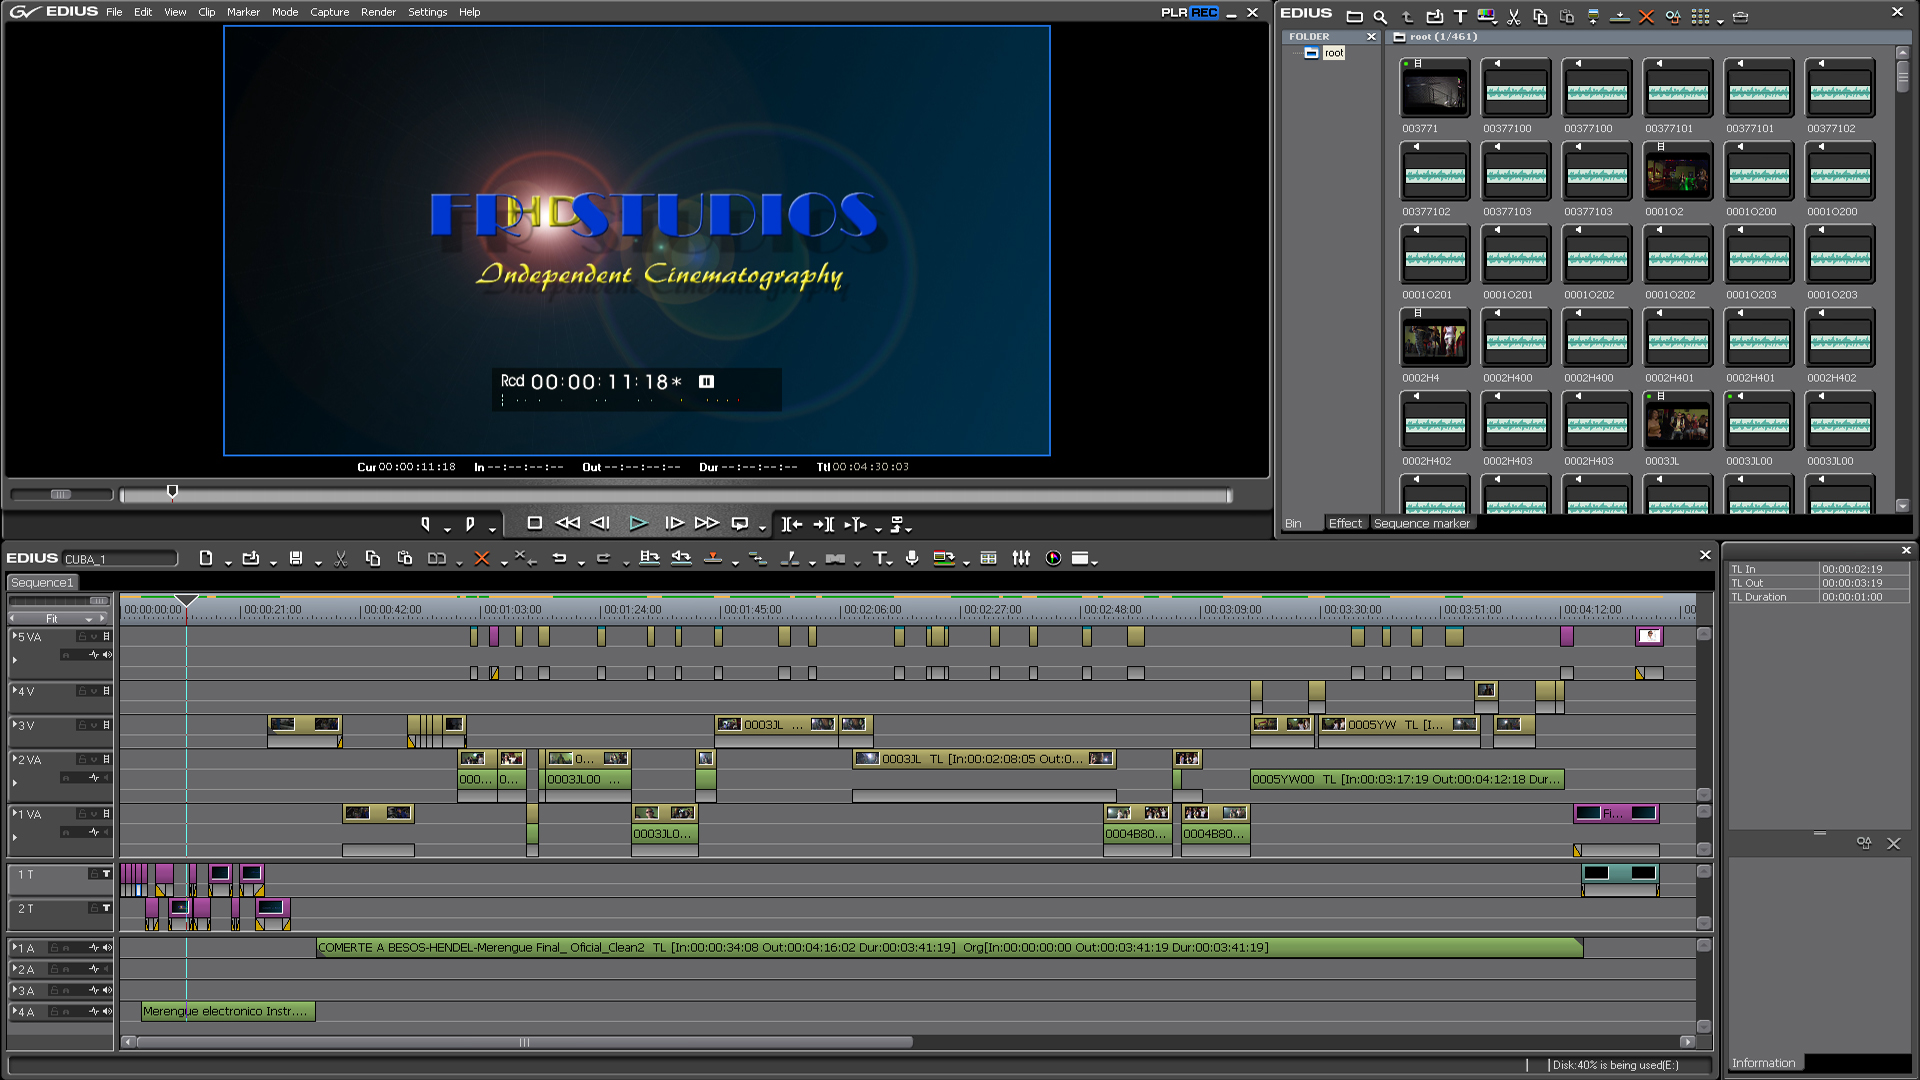
Task: Step back one frame in the player
Action: 600,523
